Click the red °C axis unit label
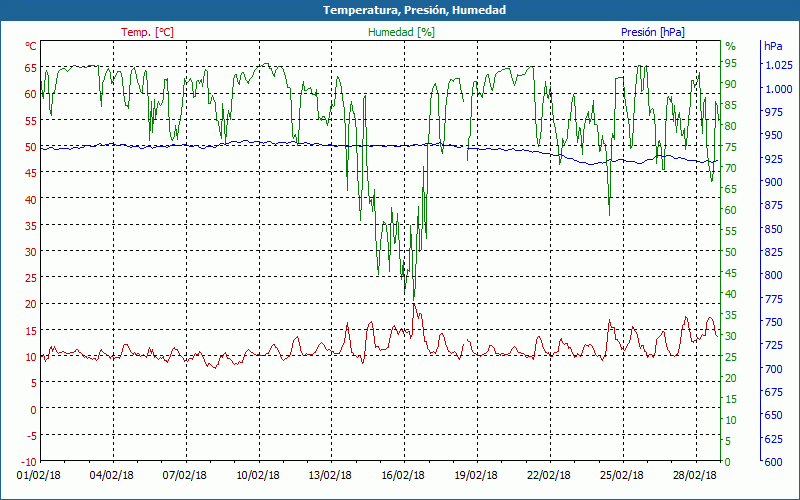 (x=31, y=46)
